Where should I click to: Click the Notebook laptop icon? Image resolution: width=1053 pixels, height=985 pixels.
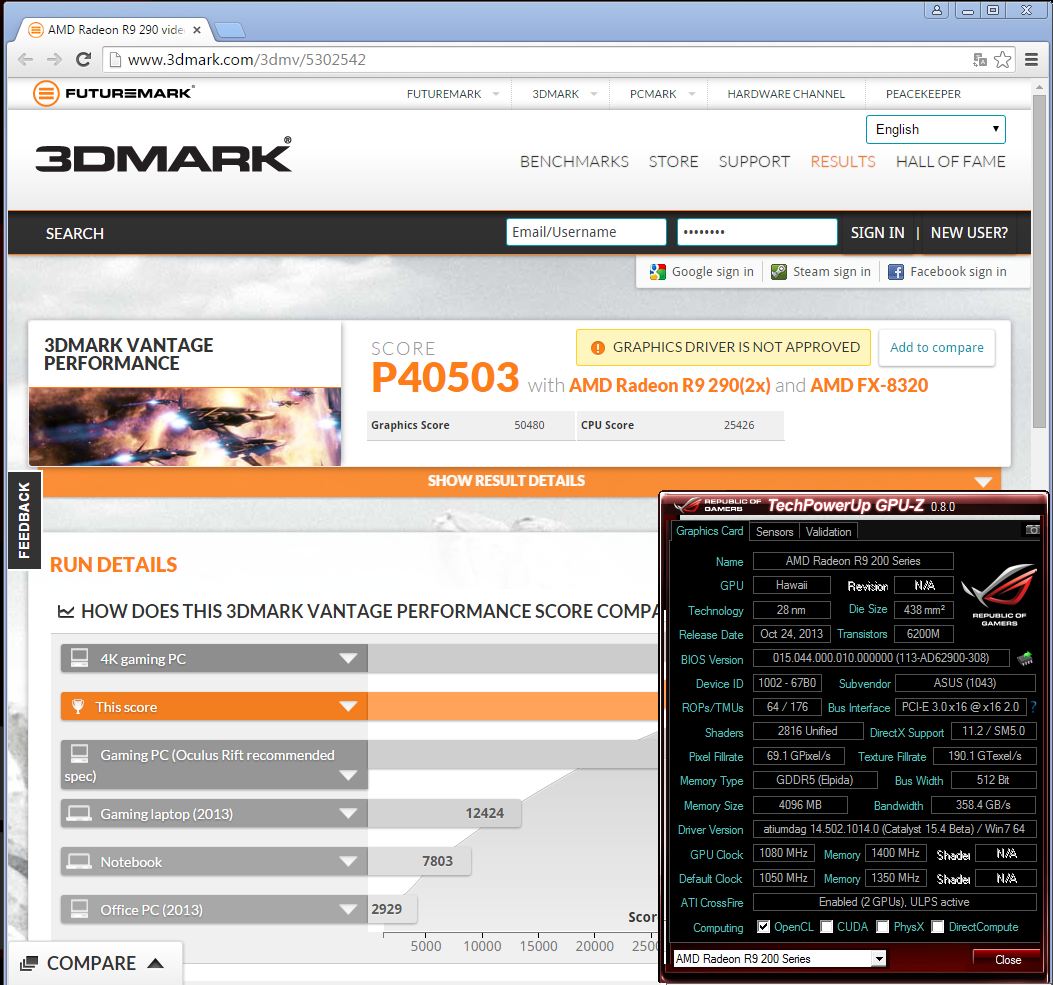pos(79,861)
